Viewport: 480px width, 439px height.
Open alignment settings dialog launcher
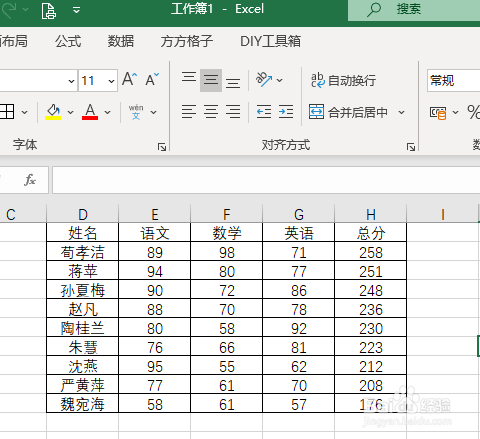click(x=411, y=147)
